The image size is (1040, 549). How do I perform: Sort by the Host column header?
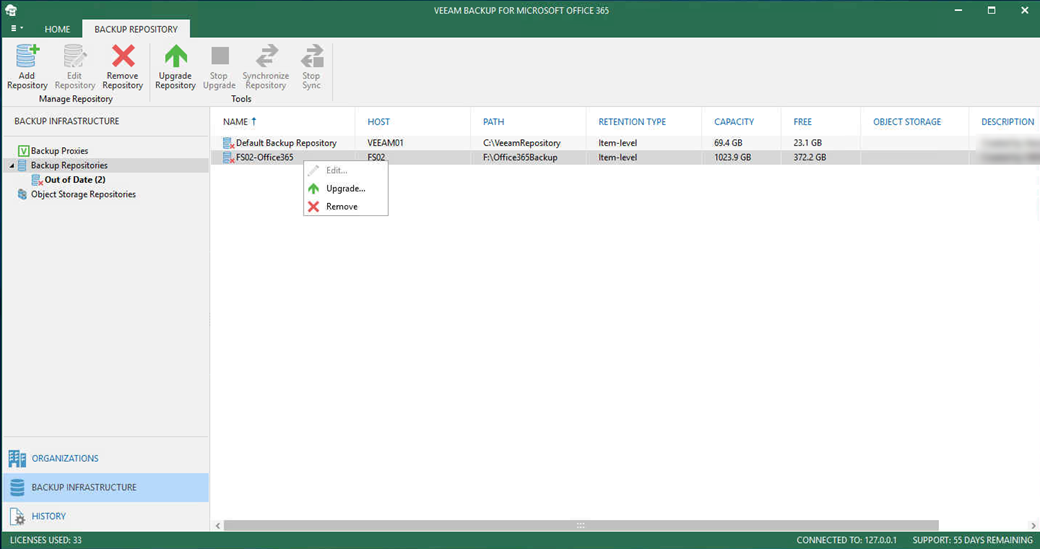click(x=379, y=121)
